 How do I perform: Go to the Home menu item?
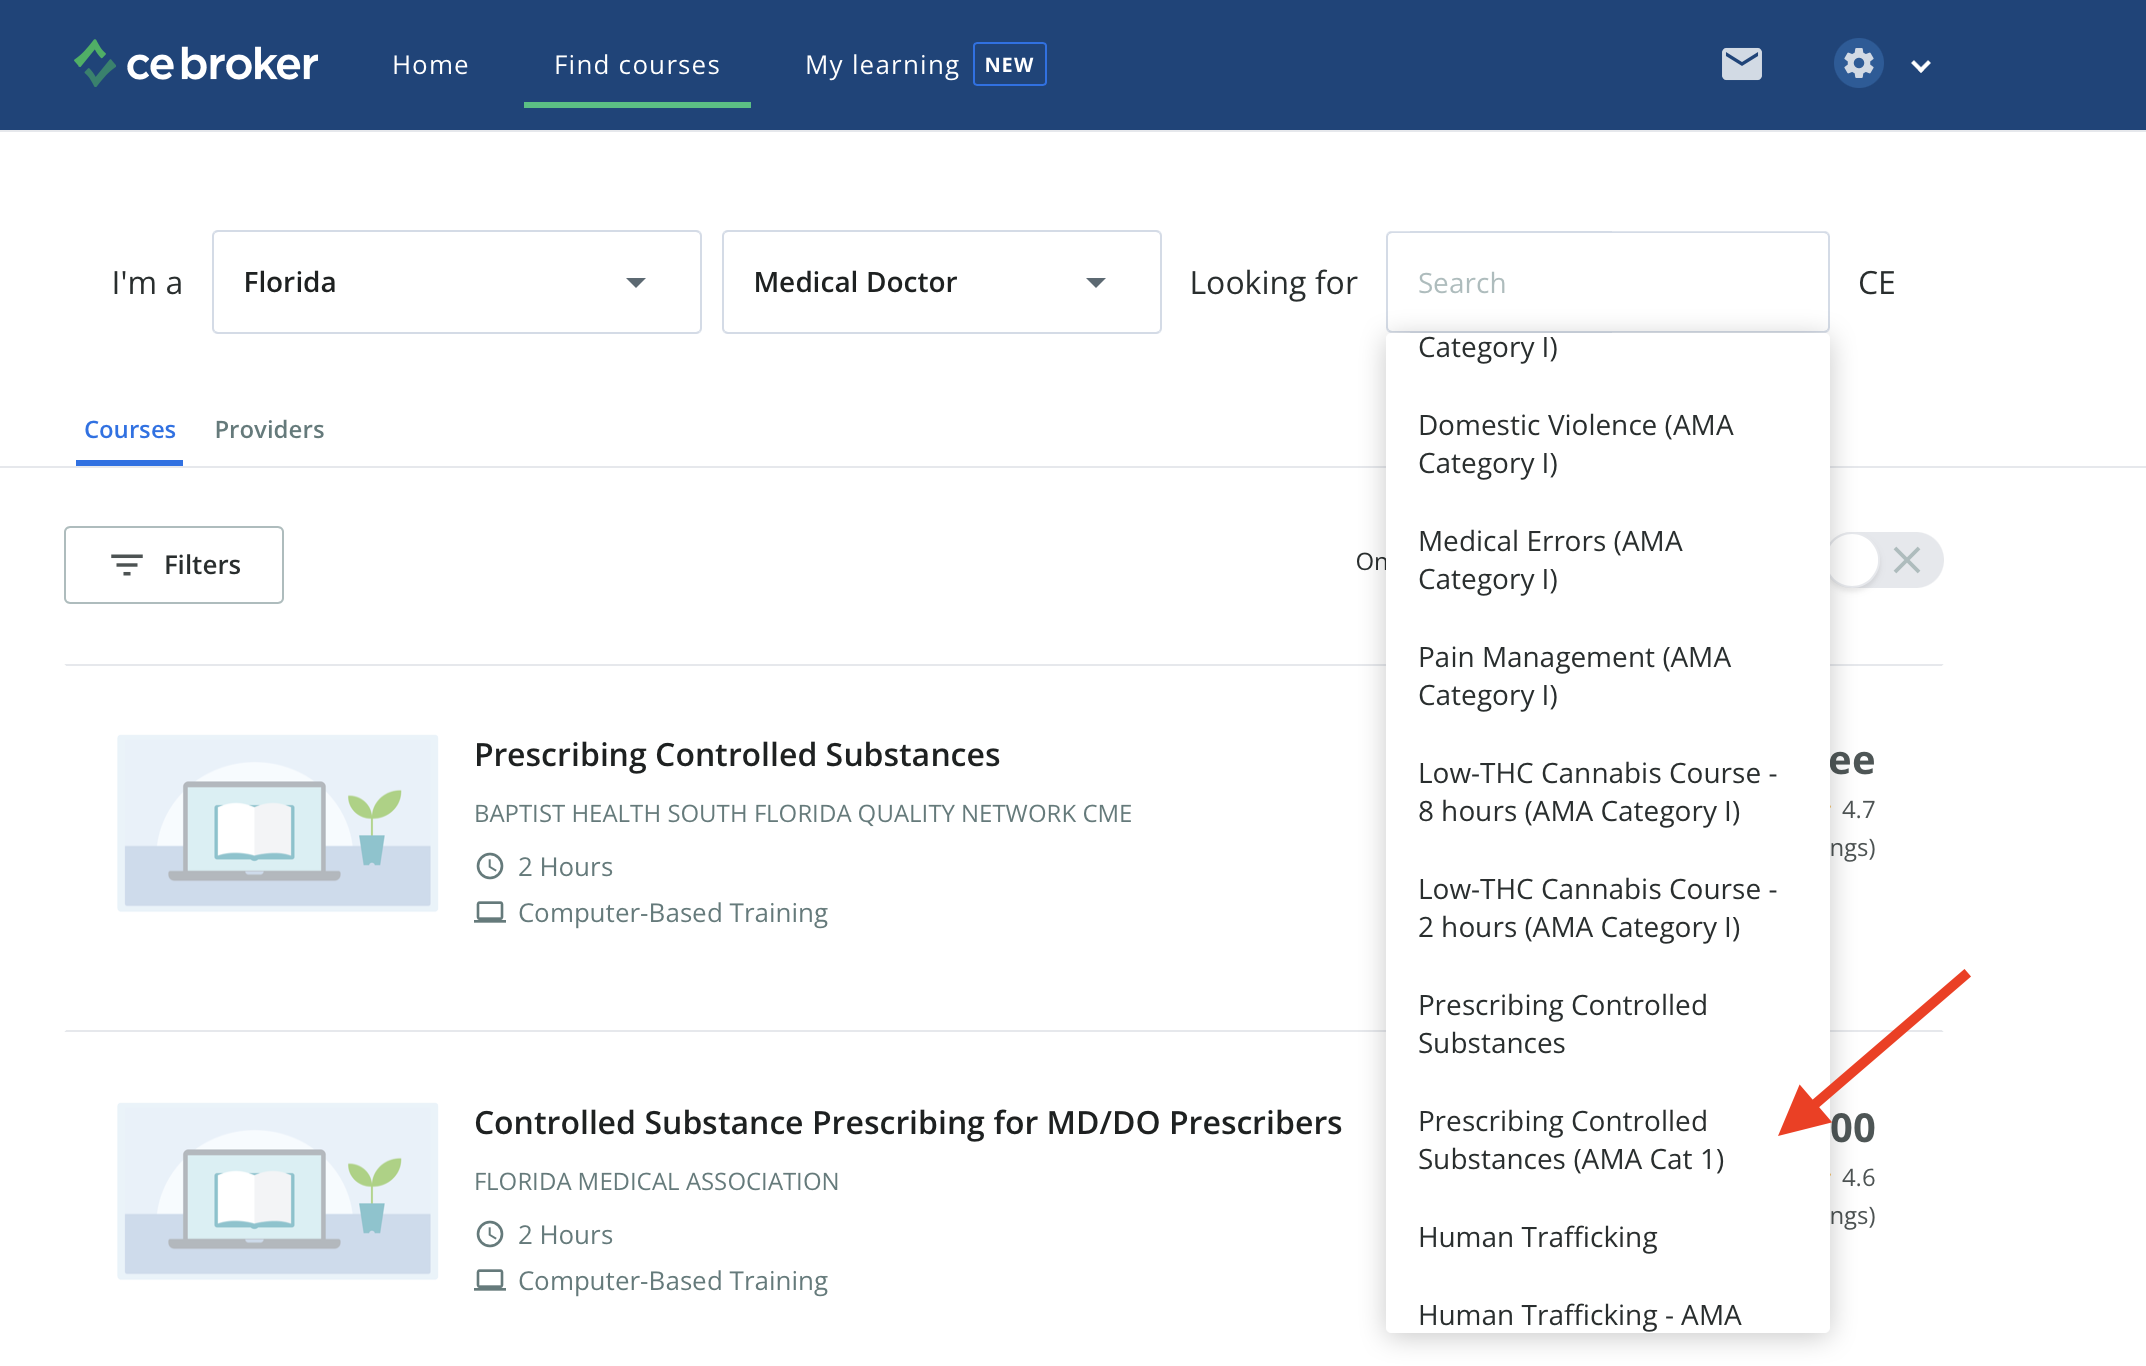pyautogui.click(x=430, y=65)
